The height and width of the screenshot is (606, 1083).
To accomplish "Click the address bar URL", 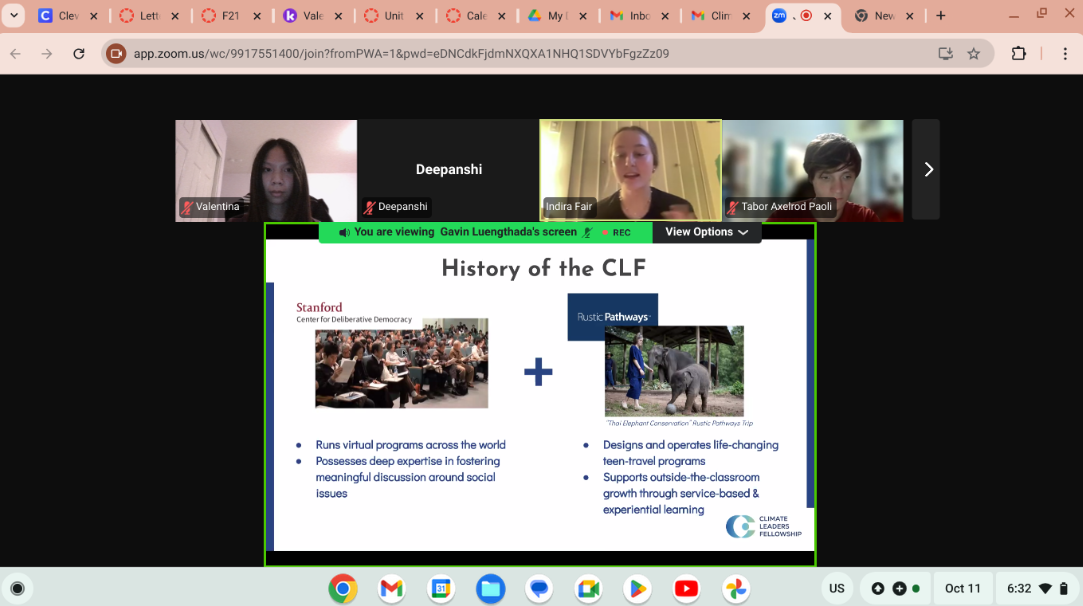I will pyautogui.click(x=401, y=53).
